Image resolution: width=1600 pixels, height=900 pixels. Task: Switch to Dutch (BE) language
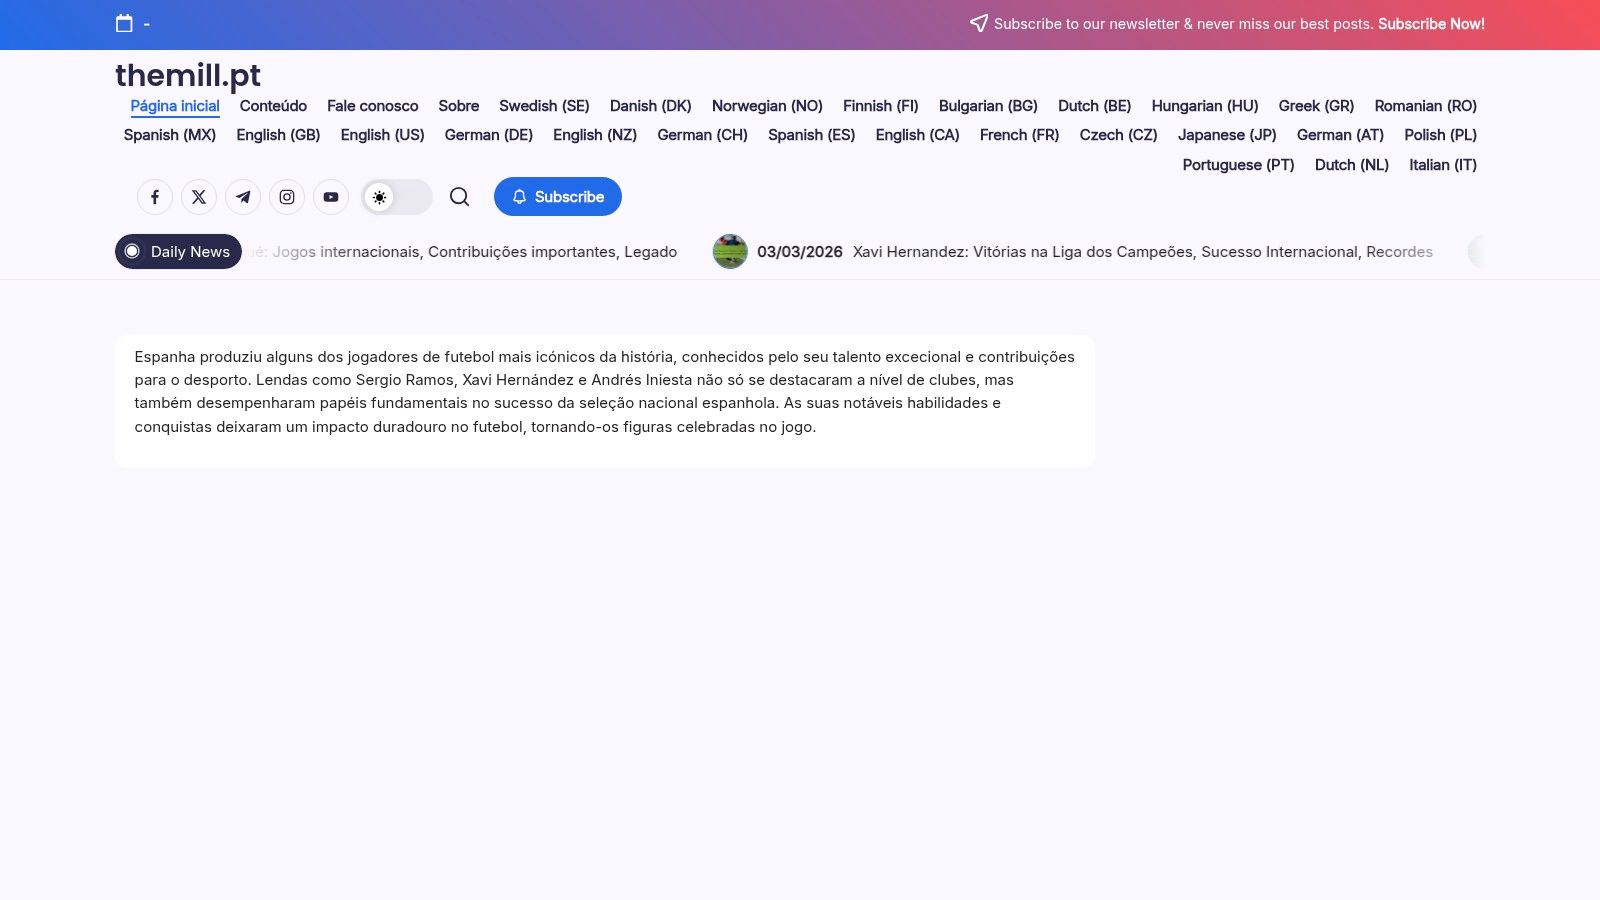(1095, 106)
